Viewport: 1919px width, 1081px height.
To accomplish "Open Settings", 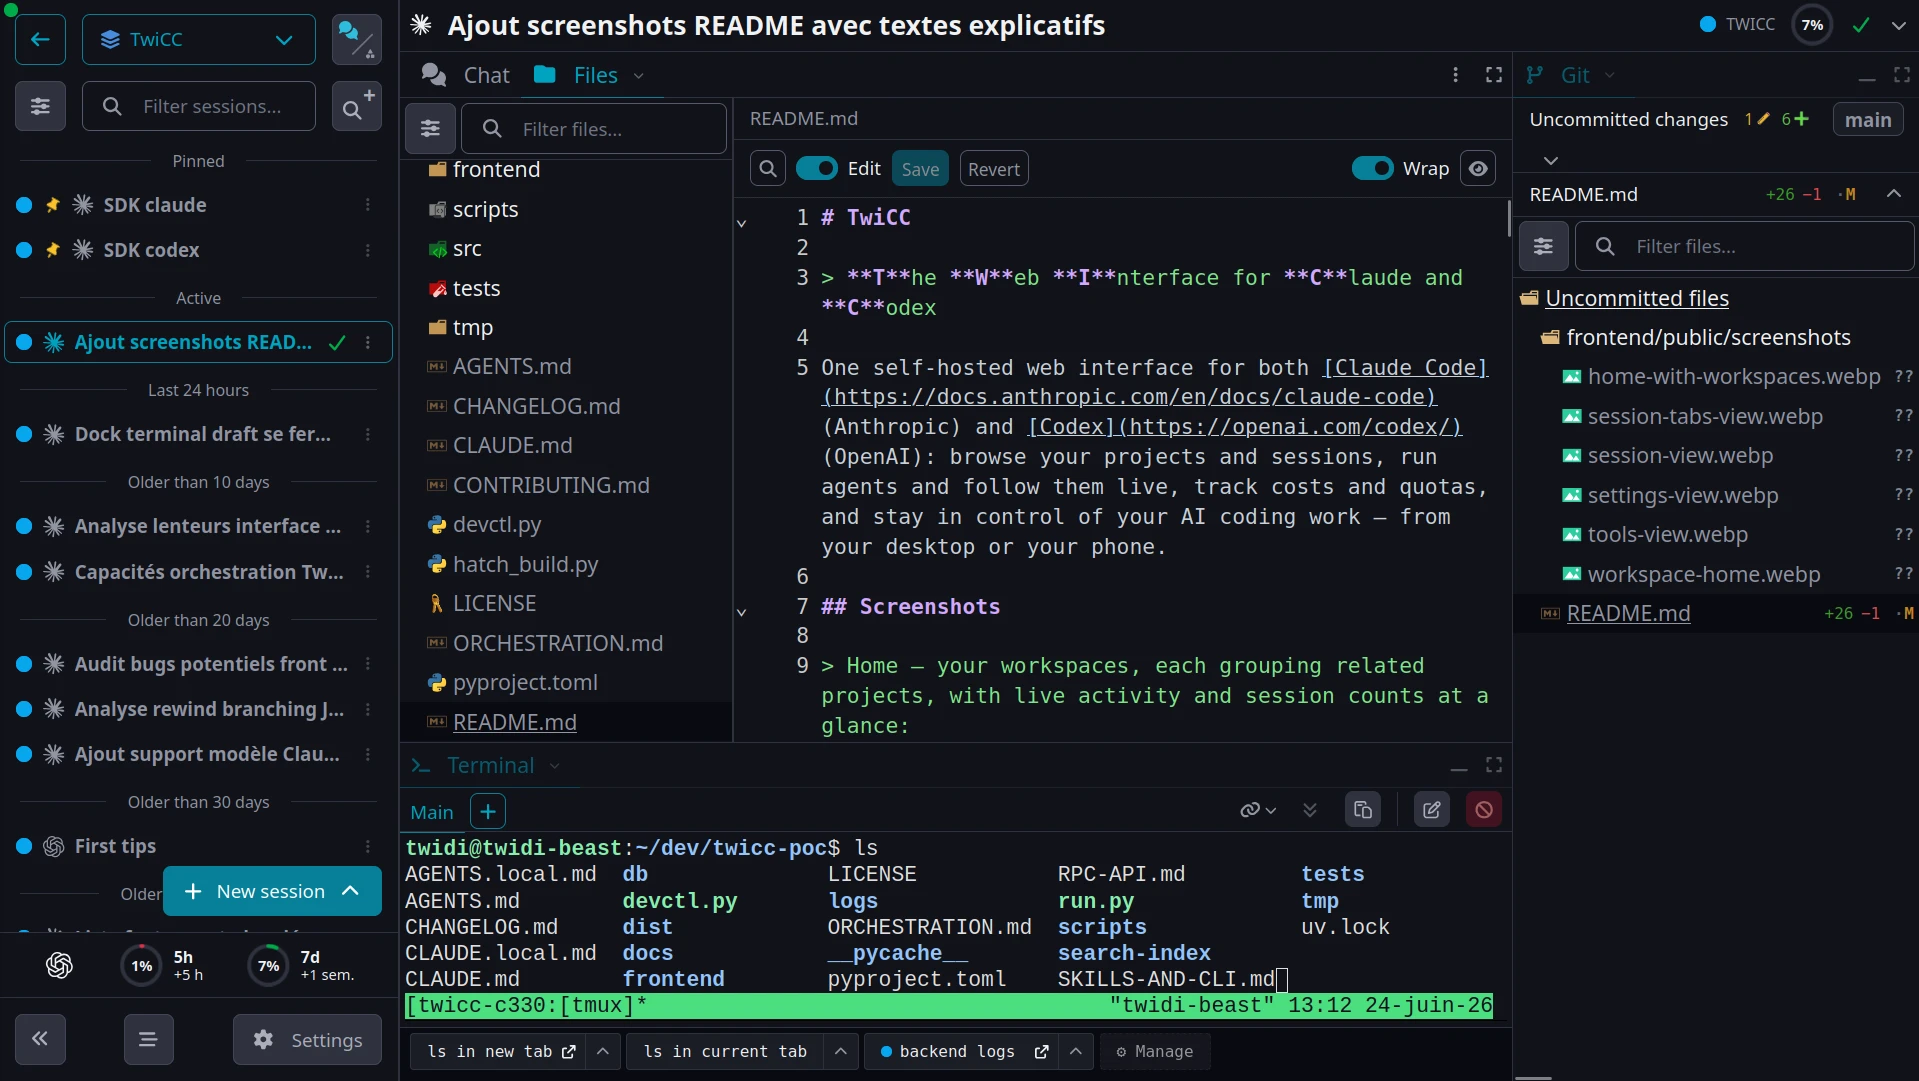I will pyautogui.click(x=308, y=1039).
